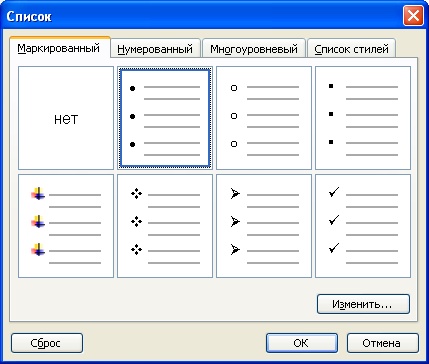The height and width of the screenshot is (364, 429).
Task: Select the four-diamond bullet style
Action: pyautogui.click(x=165, y=226)
